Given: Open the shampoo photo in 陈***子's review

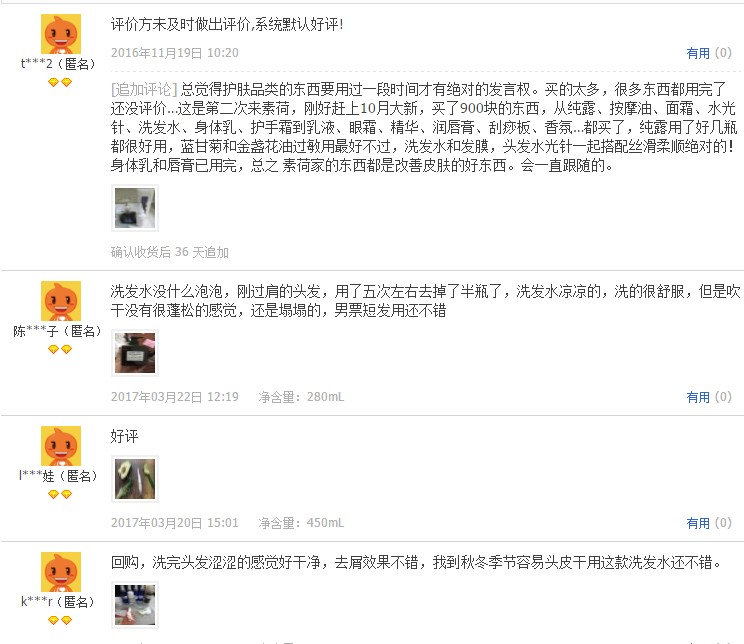Looking at the screenshot, I should pyautogui.click(x=135, y=353).
